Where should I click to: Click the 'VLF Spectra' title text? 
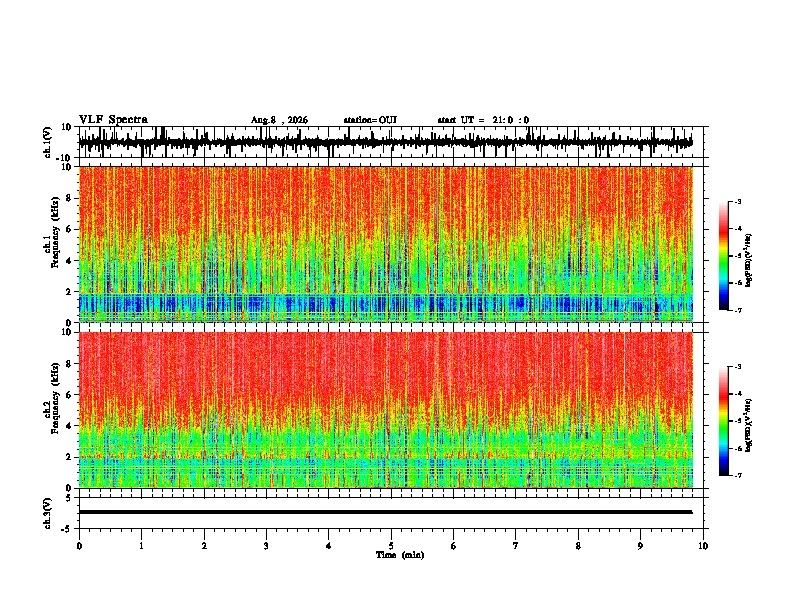[x=113, y=120]
